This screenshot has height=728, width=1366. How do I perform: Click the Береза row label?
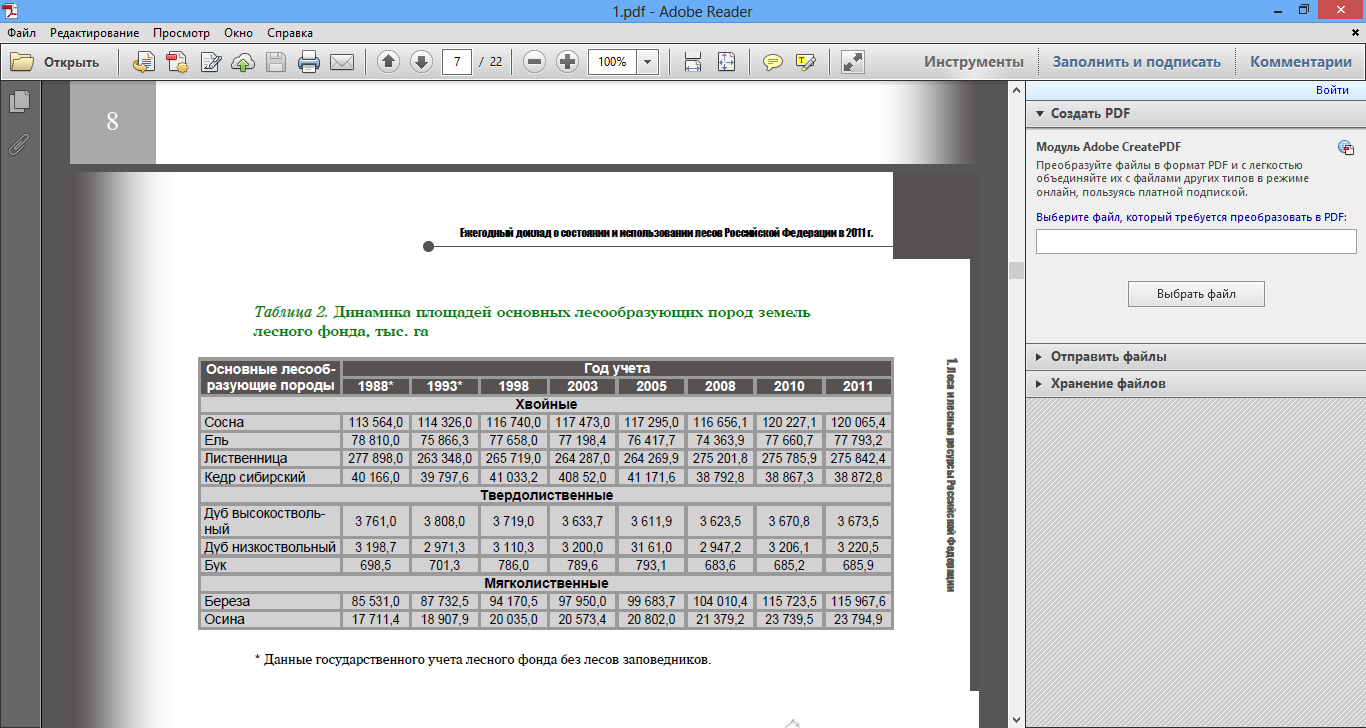[227, 601]
